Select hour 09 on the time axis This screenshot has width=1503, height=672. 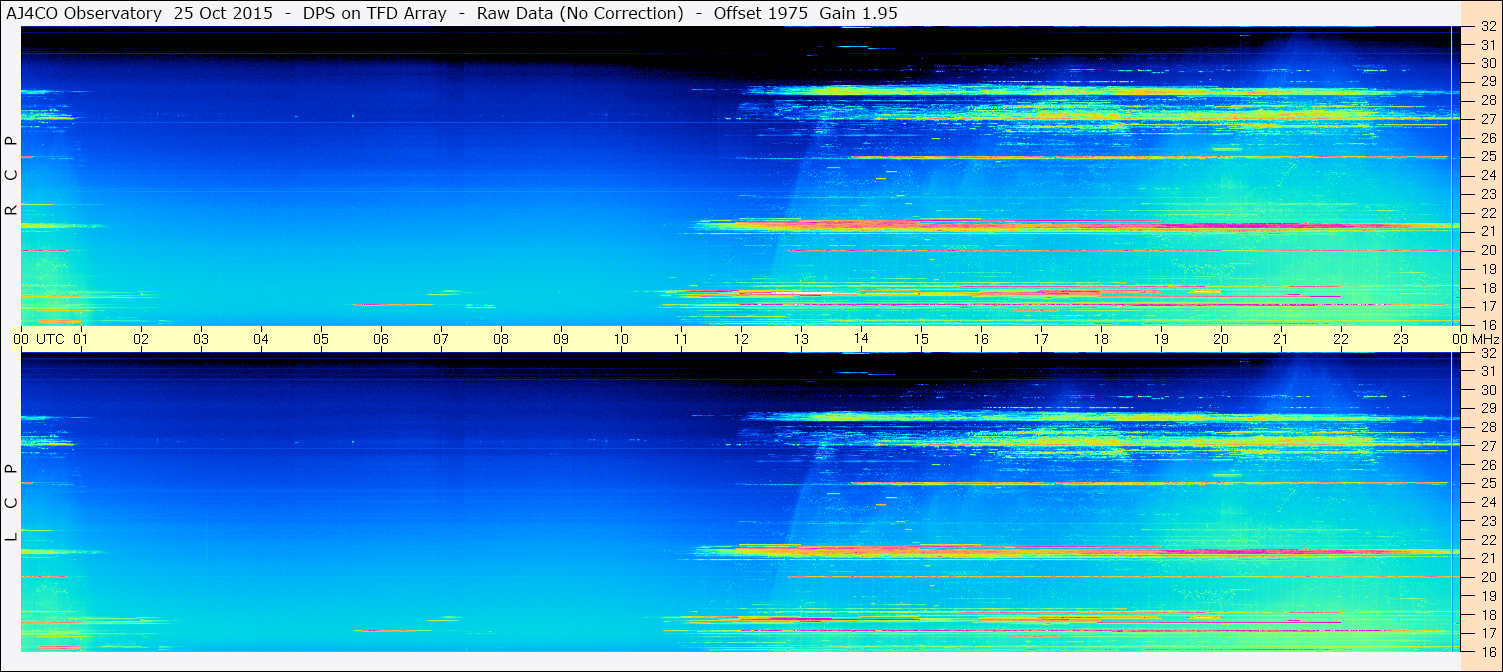(x=561, y=339)
